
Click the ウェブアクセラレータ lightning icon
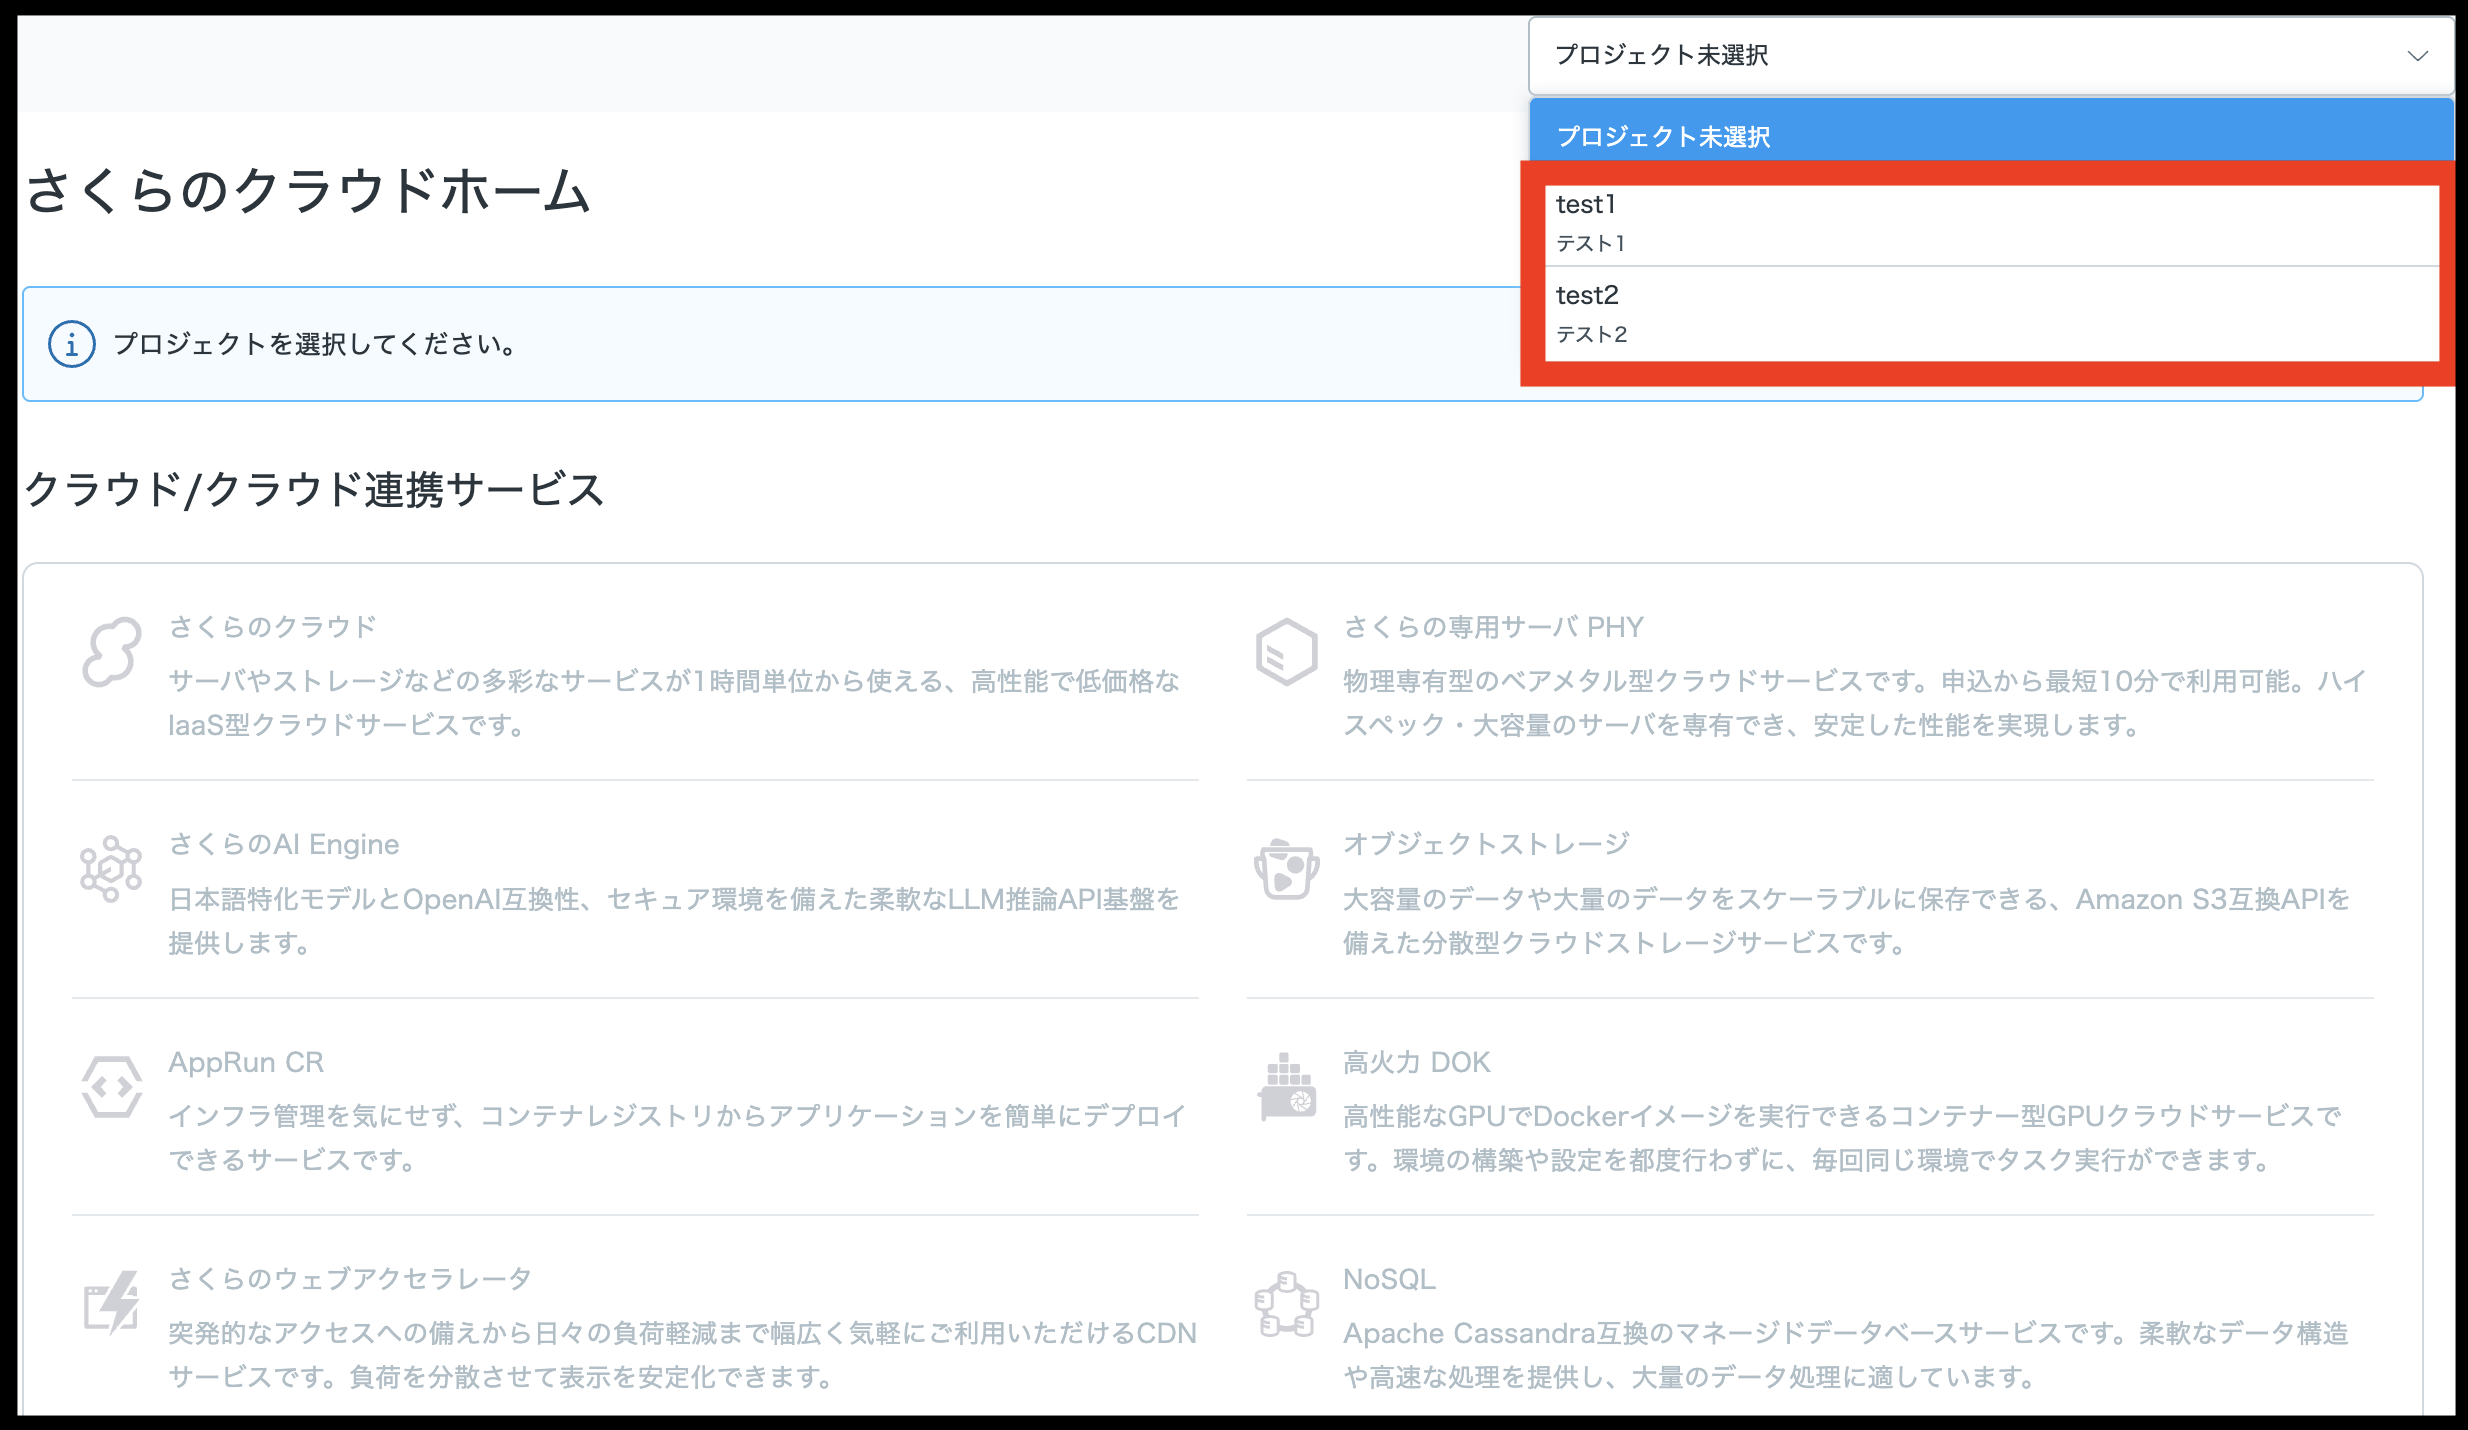click(x=111, y=1303)
